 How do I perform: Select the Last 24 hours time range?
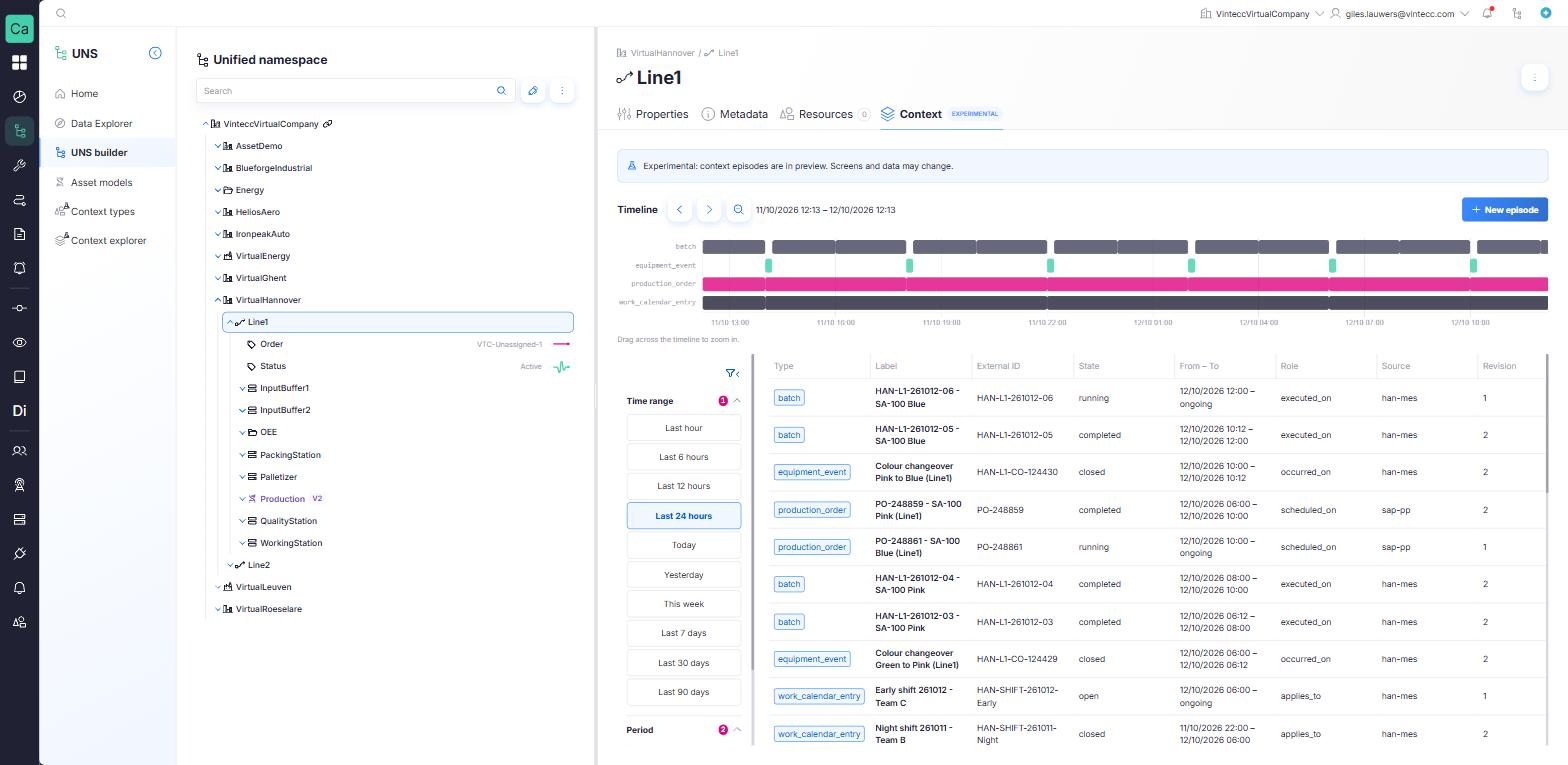pos(684,516)
